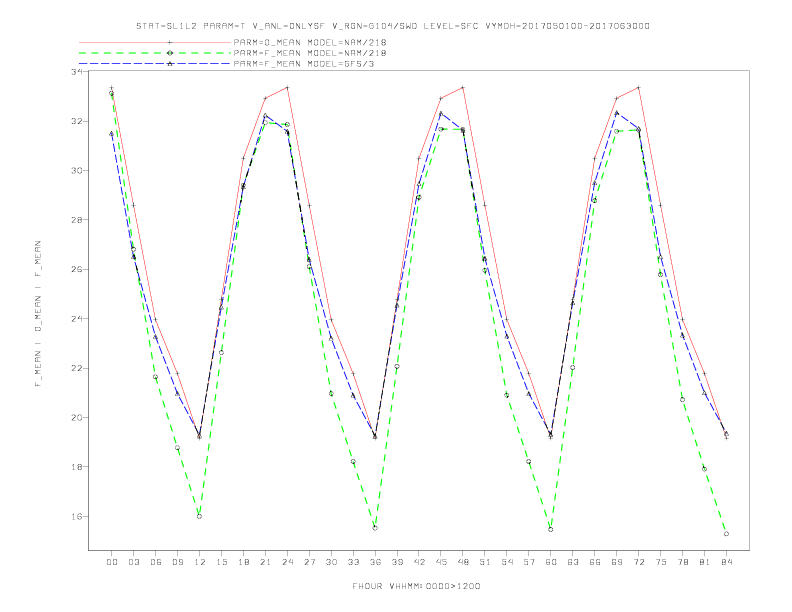
Task: Click x-axis forecast hour label 66
Action: tap(595, 562)
